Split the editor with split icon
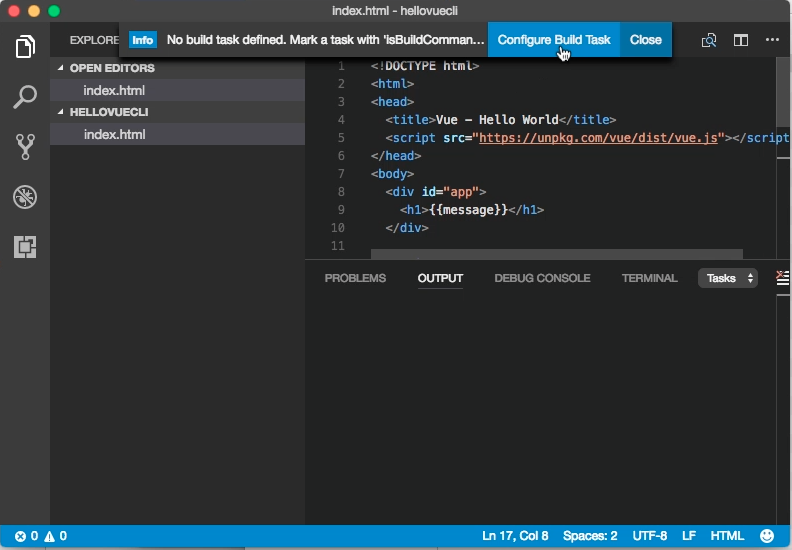The image size is (792, 550). pos(740,40)
